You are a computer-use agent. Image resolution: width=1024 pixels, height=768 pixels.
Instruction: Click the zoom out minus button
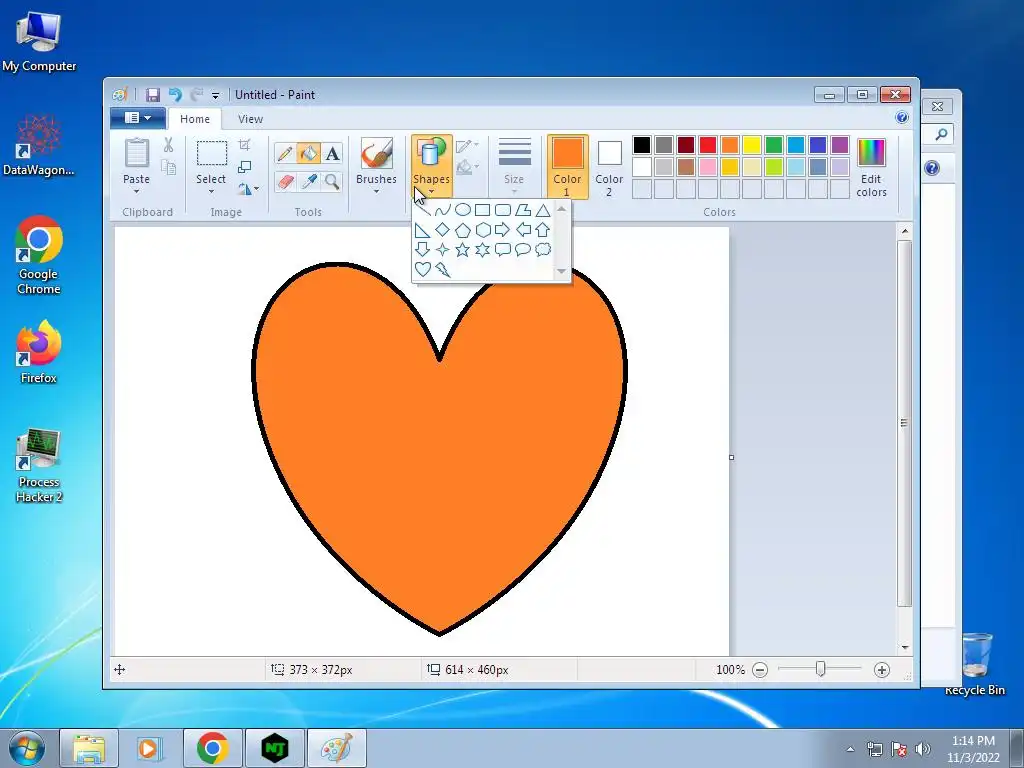(760, 669)
